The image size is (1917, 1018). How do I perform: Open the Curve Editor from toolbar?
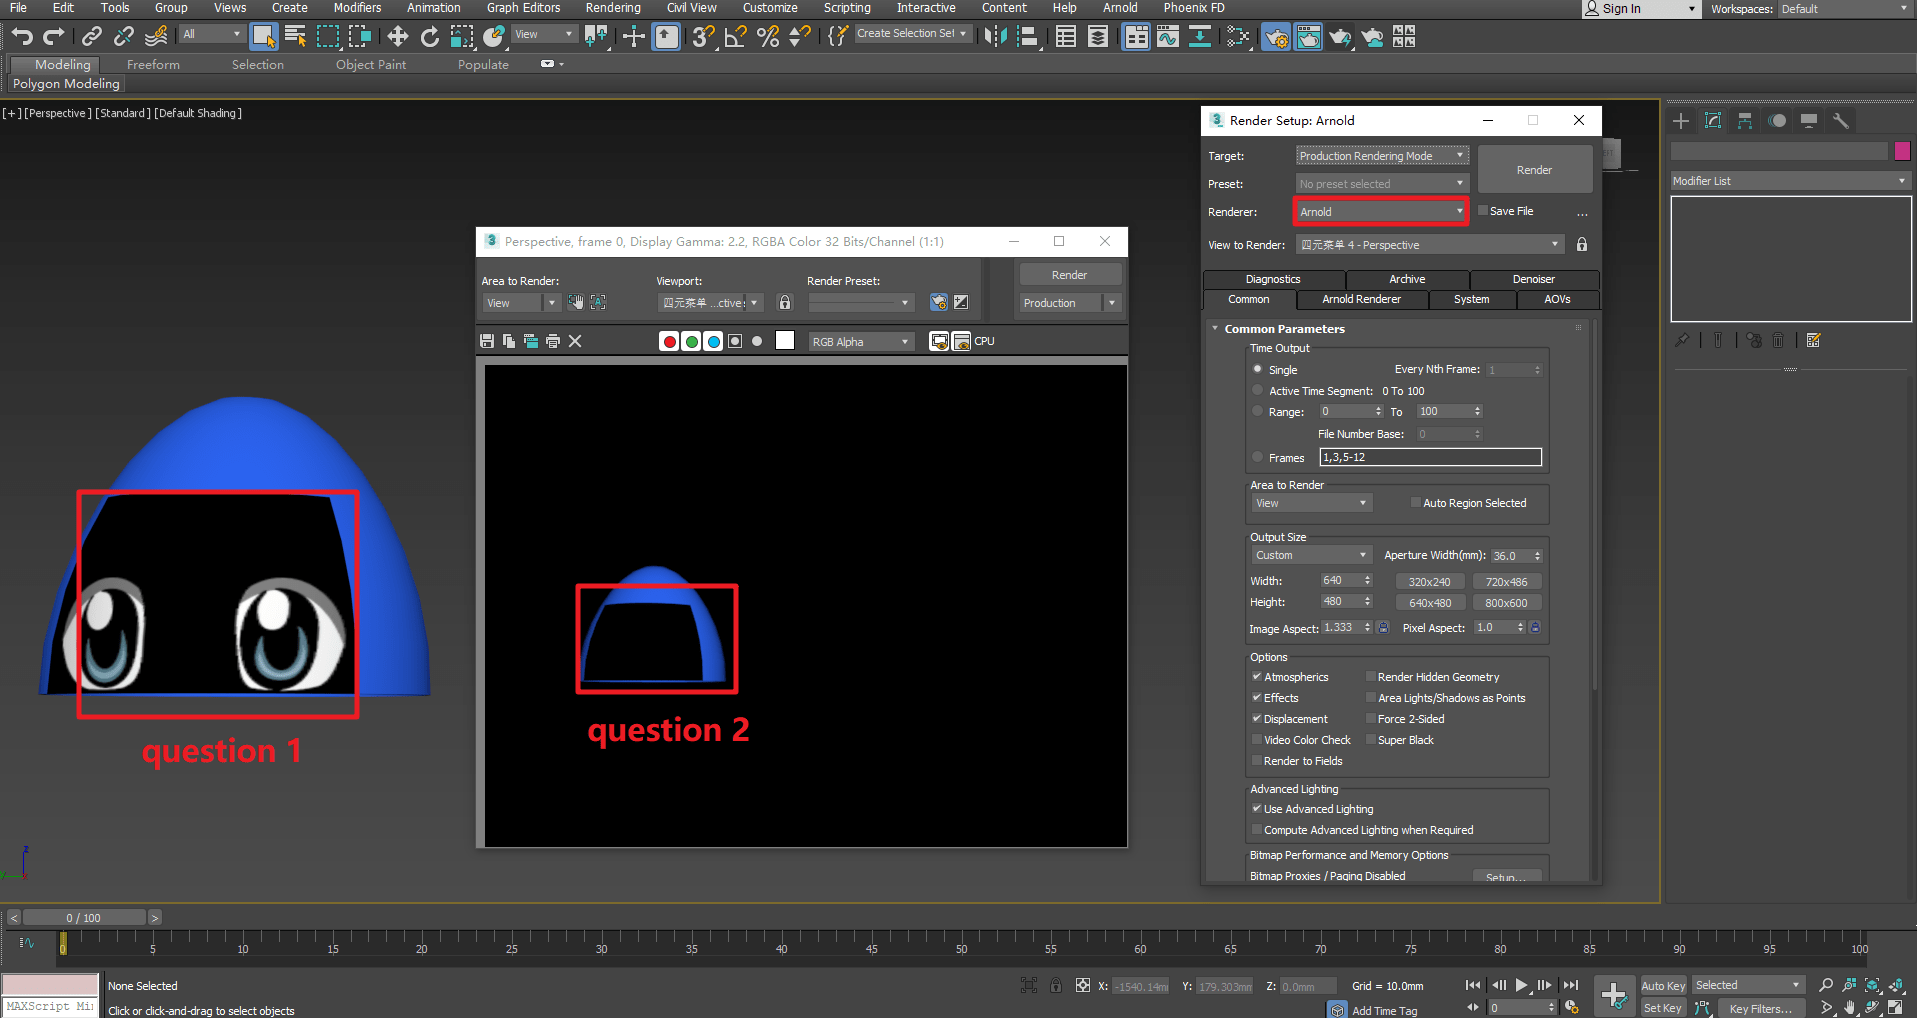[x=1168, y=37]
